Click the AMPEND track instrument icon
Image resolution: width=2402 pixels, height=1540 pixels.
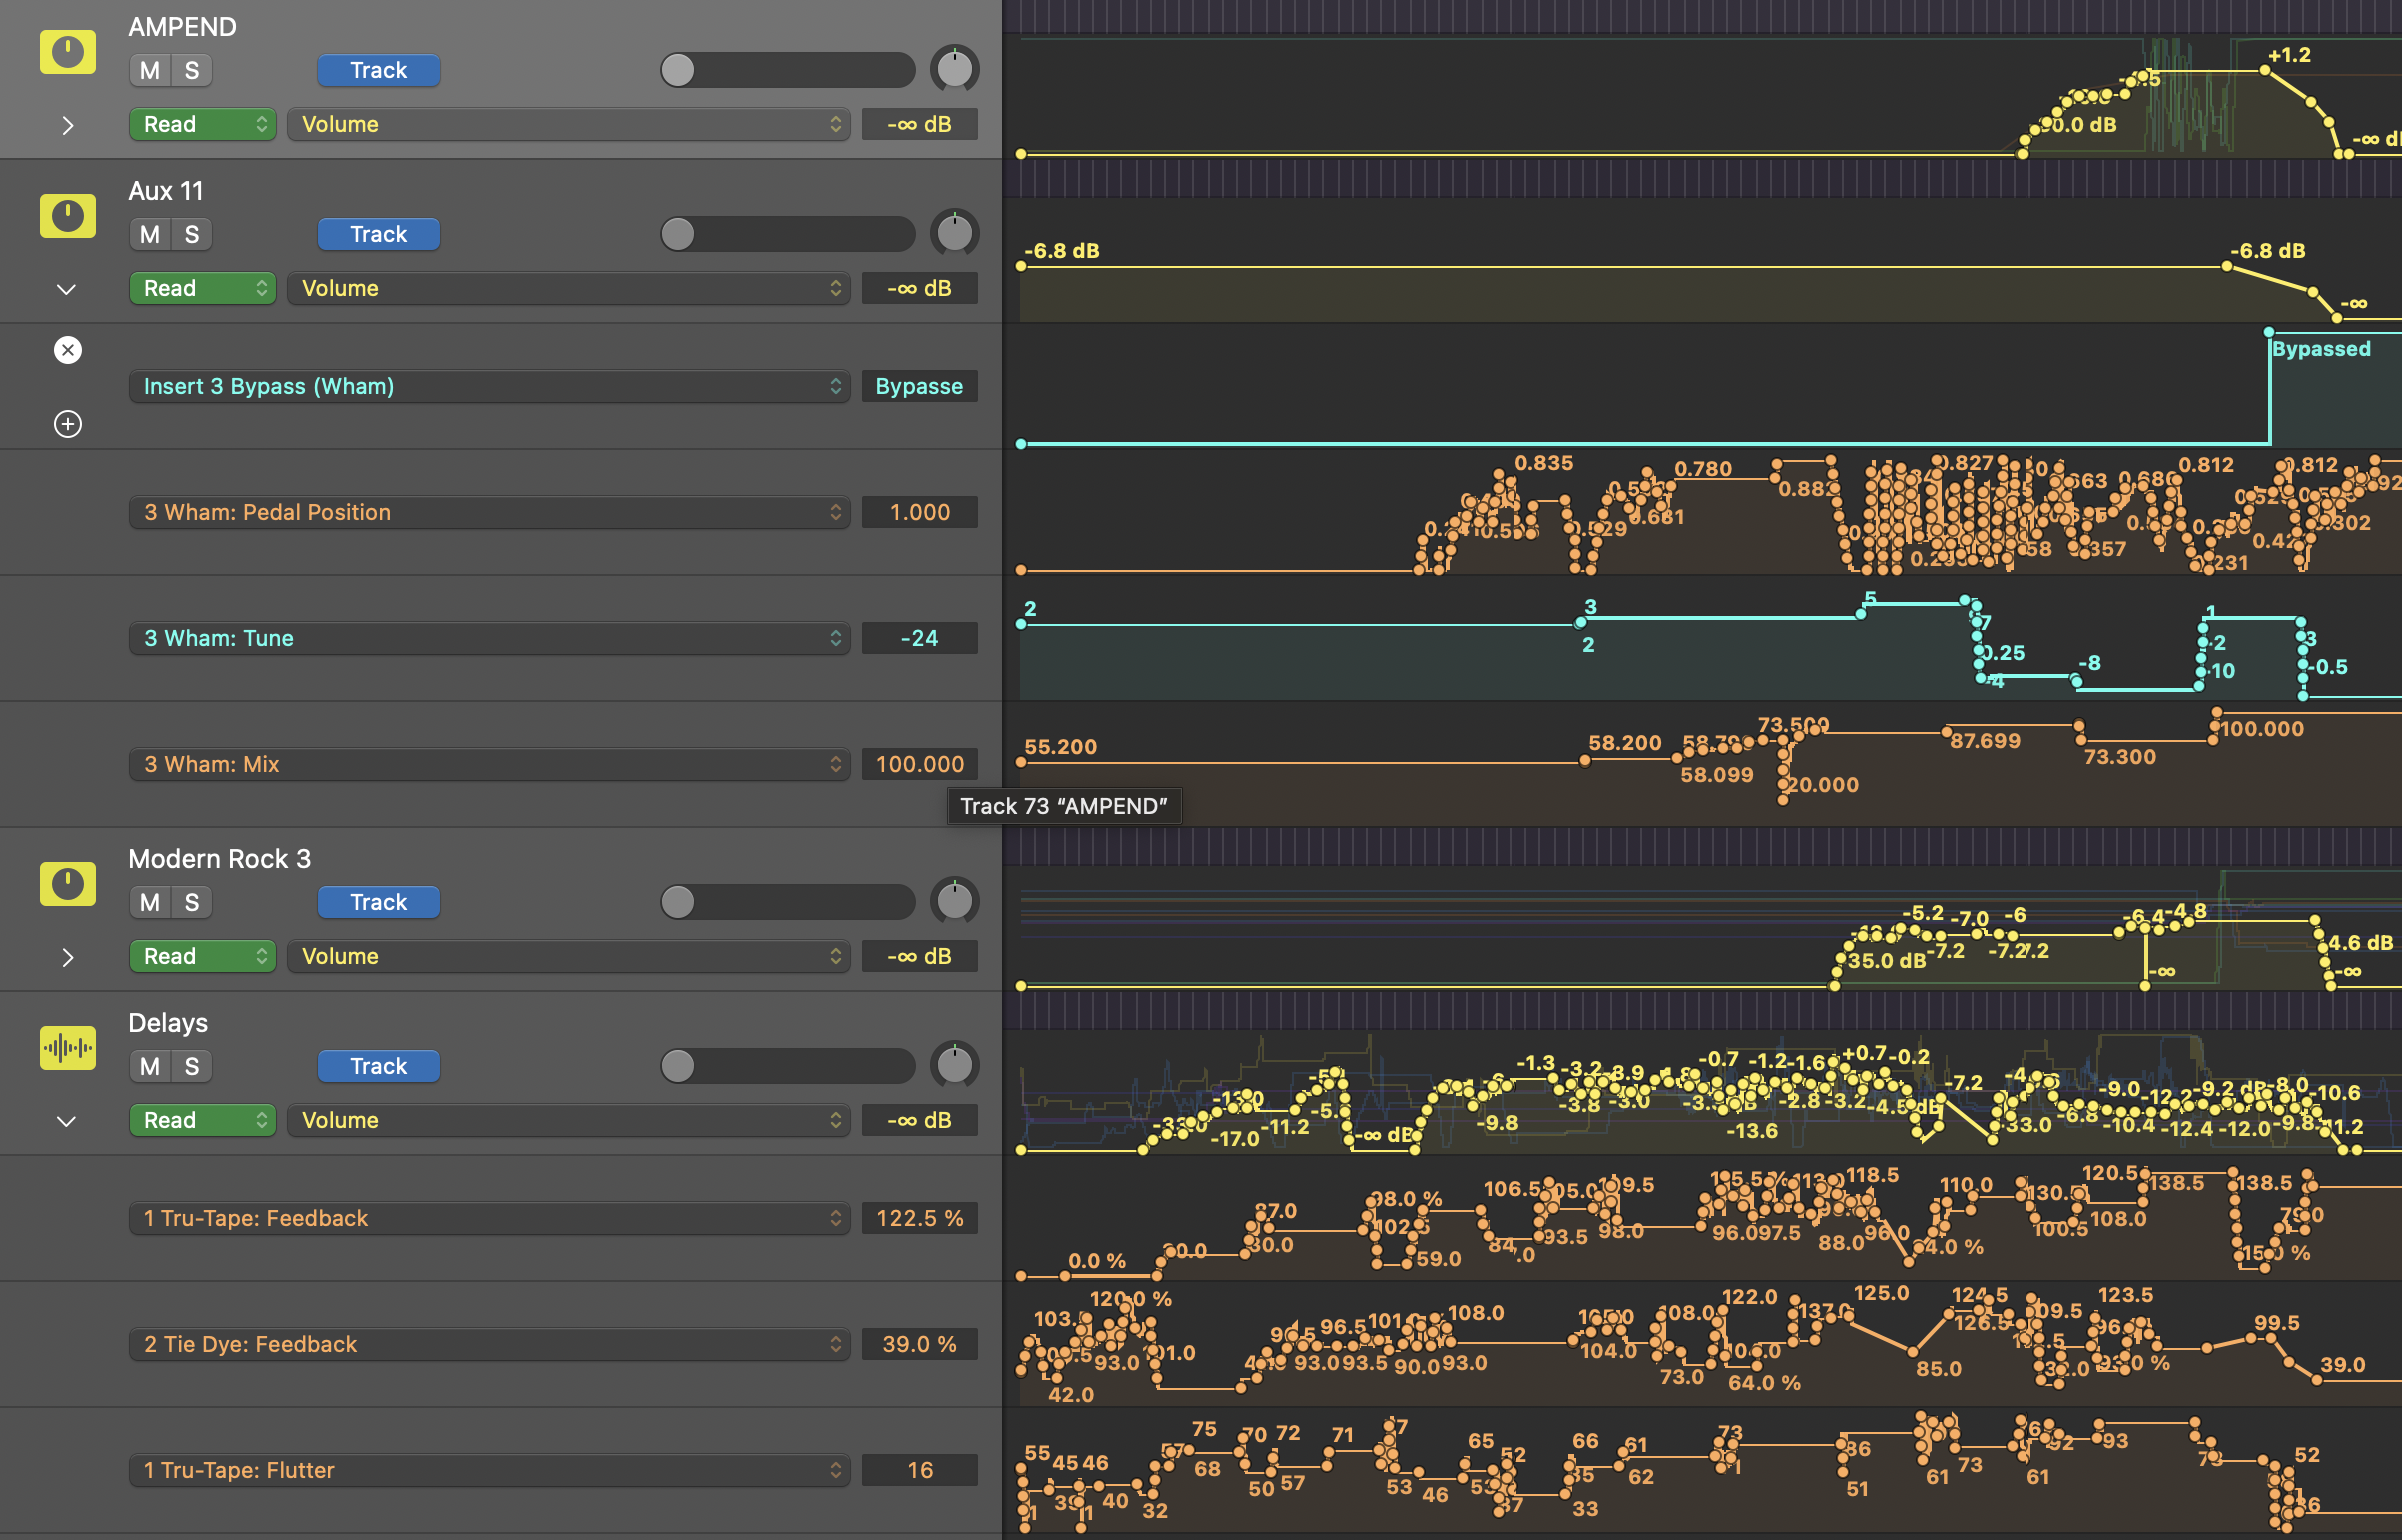(x=67, y=52)
